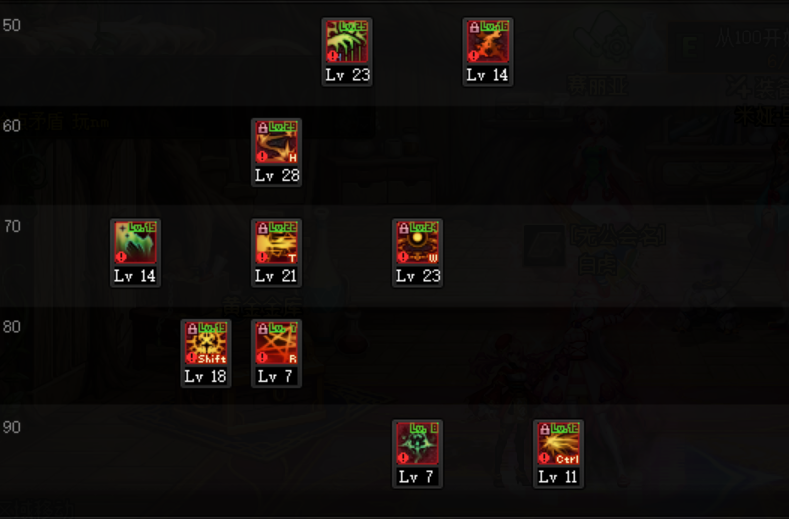
Task: Toggle the lock on the Ctrl skill
Action: point(544,429)
